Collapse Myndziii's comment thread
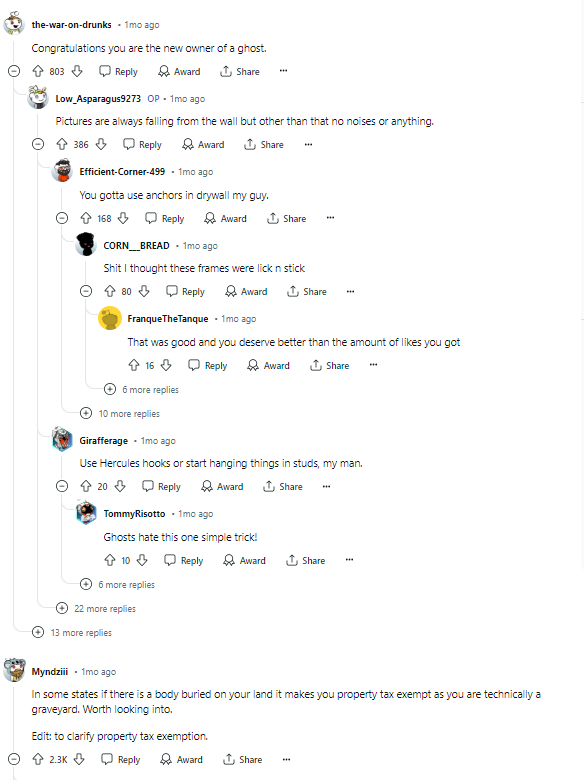584x780 pixels. 14,759
